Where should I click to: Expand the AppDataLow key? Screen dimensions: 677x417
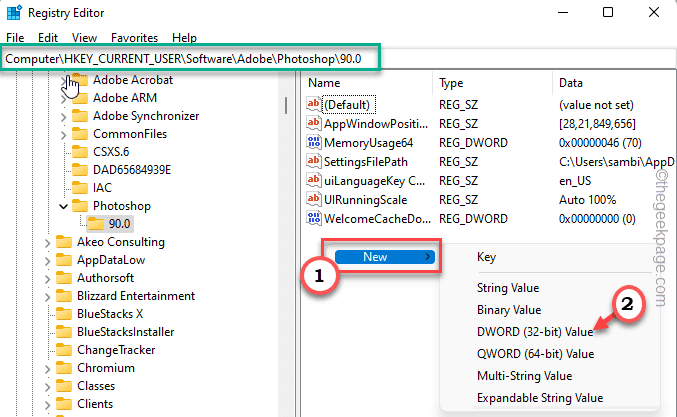click(x=47, y=261)
